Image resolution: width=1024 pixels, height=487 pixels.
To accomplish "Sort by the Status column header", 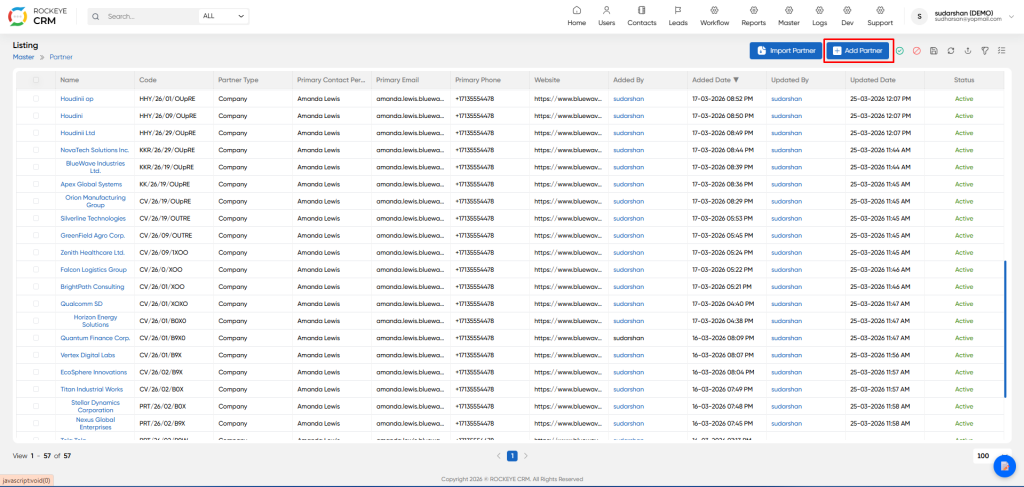I will click(964, 80).
